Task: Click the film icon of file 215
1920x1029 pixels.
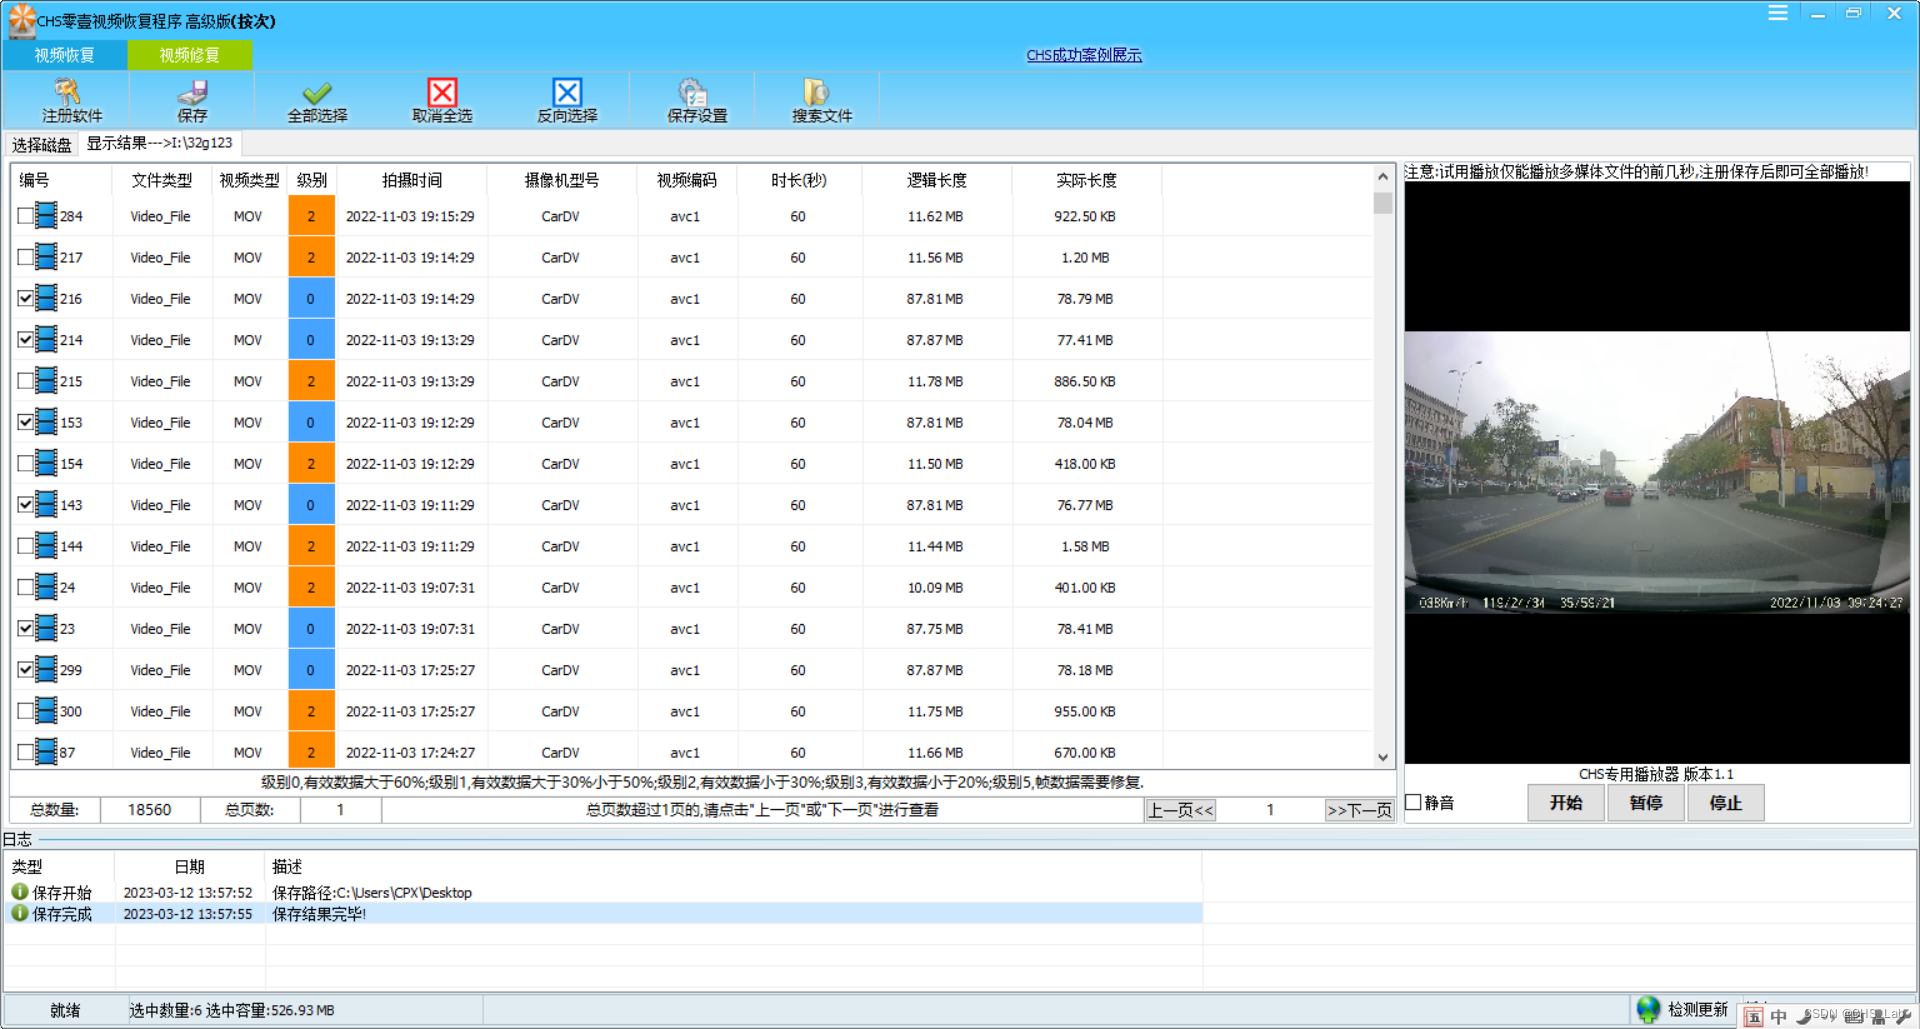Action: (x=46, y=381)
